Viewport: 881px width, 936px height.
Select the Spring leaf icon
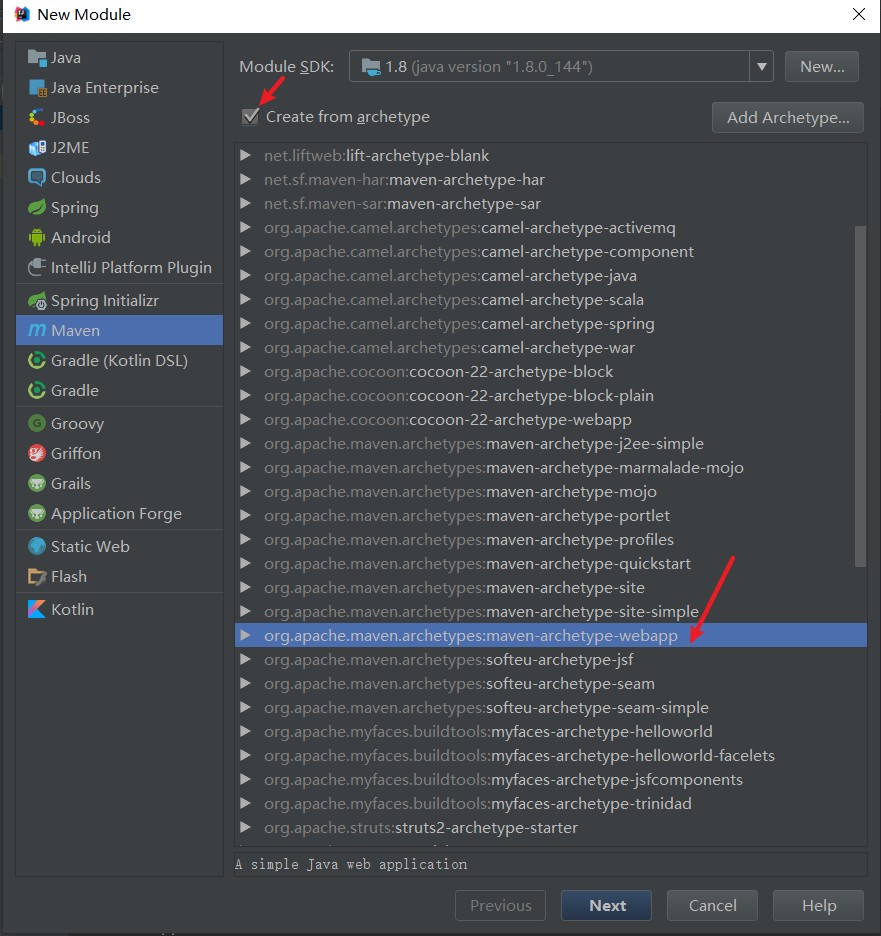pyautogui.click(x=37, y=207)
